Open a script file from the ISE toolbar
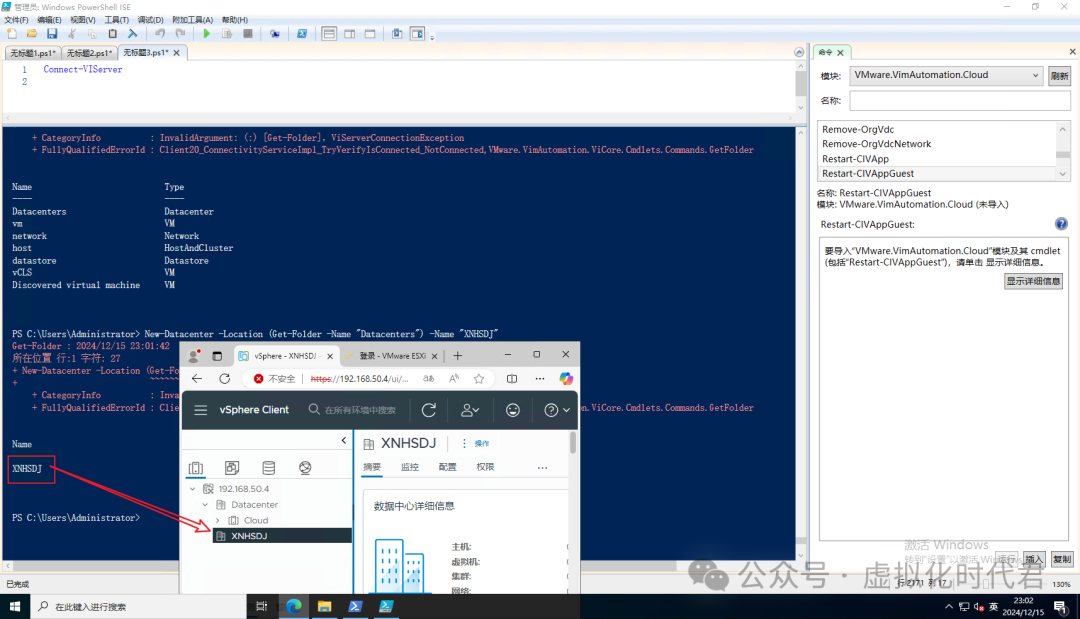1080x619 pixels. point(32,34)
